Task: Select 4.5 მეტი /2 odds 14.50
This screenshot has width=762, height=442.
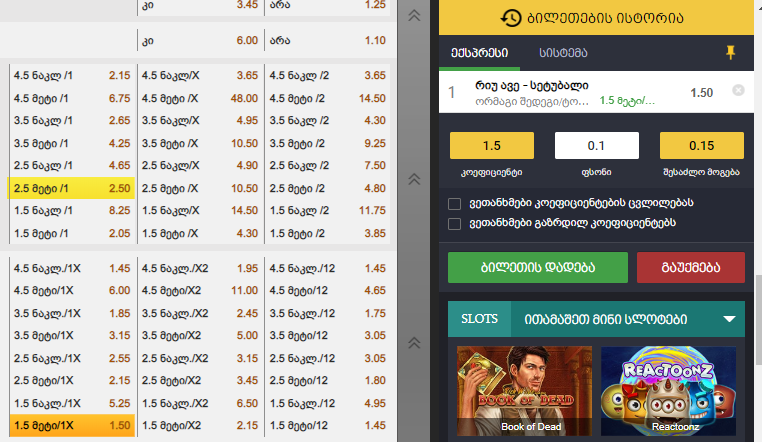Action: [328, 99]
